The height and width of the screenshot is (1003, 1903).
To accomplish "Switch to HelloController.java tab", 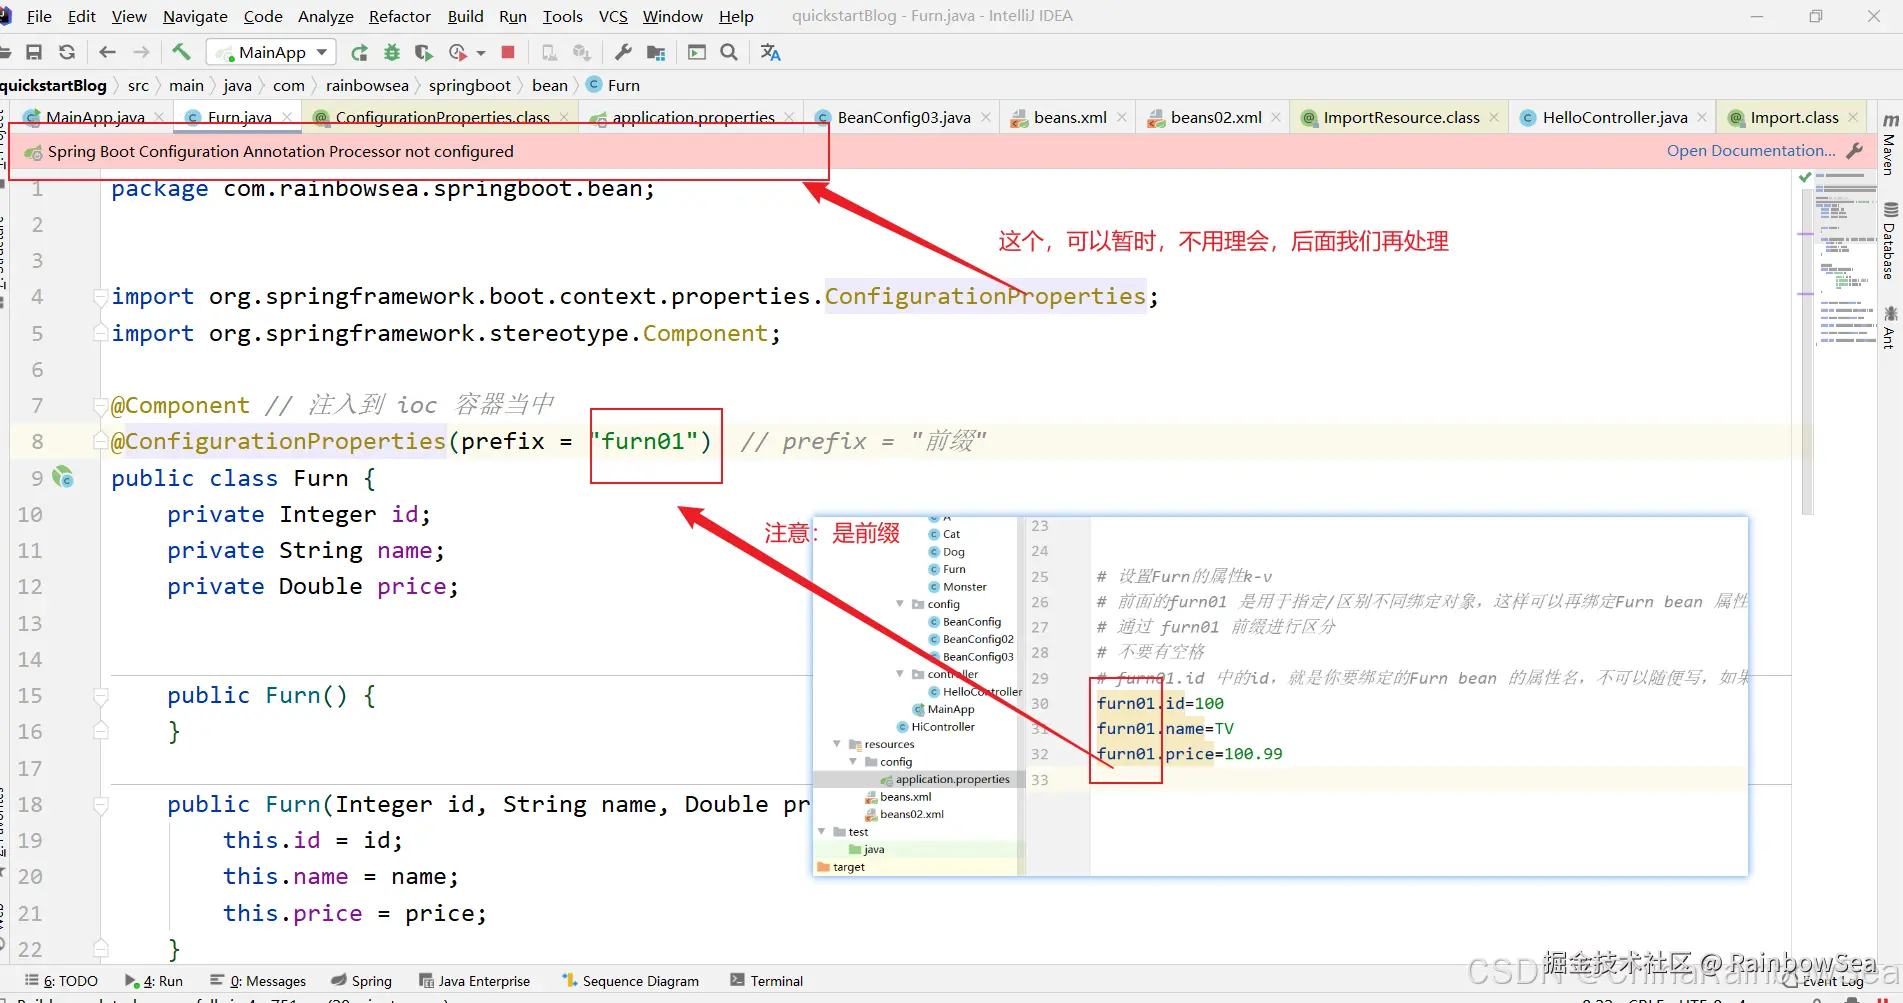I will [1615, 117].
